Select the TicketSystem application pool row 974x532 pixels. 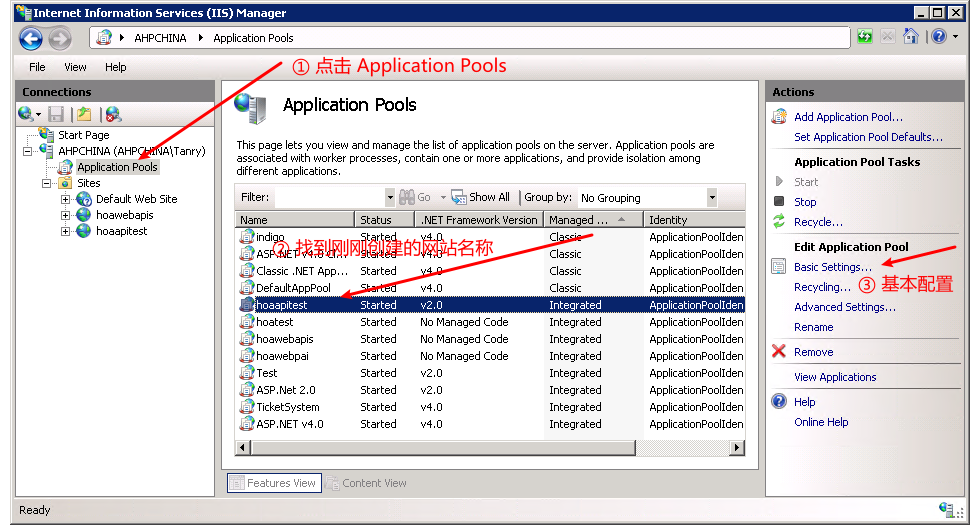288,407
